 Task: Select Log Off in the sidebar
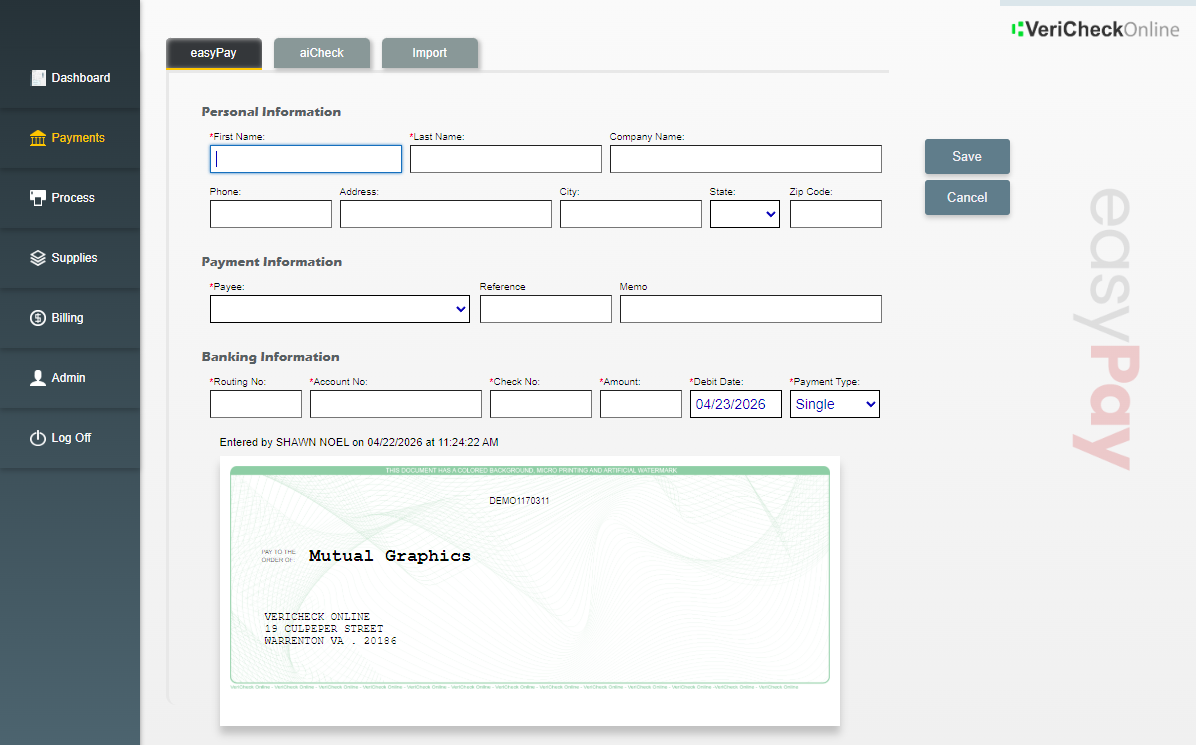coord(70,438)
